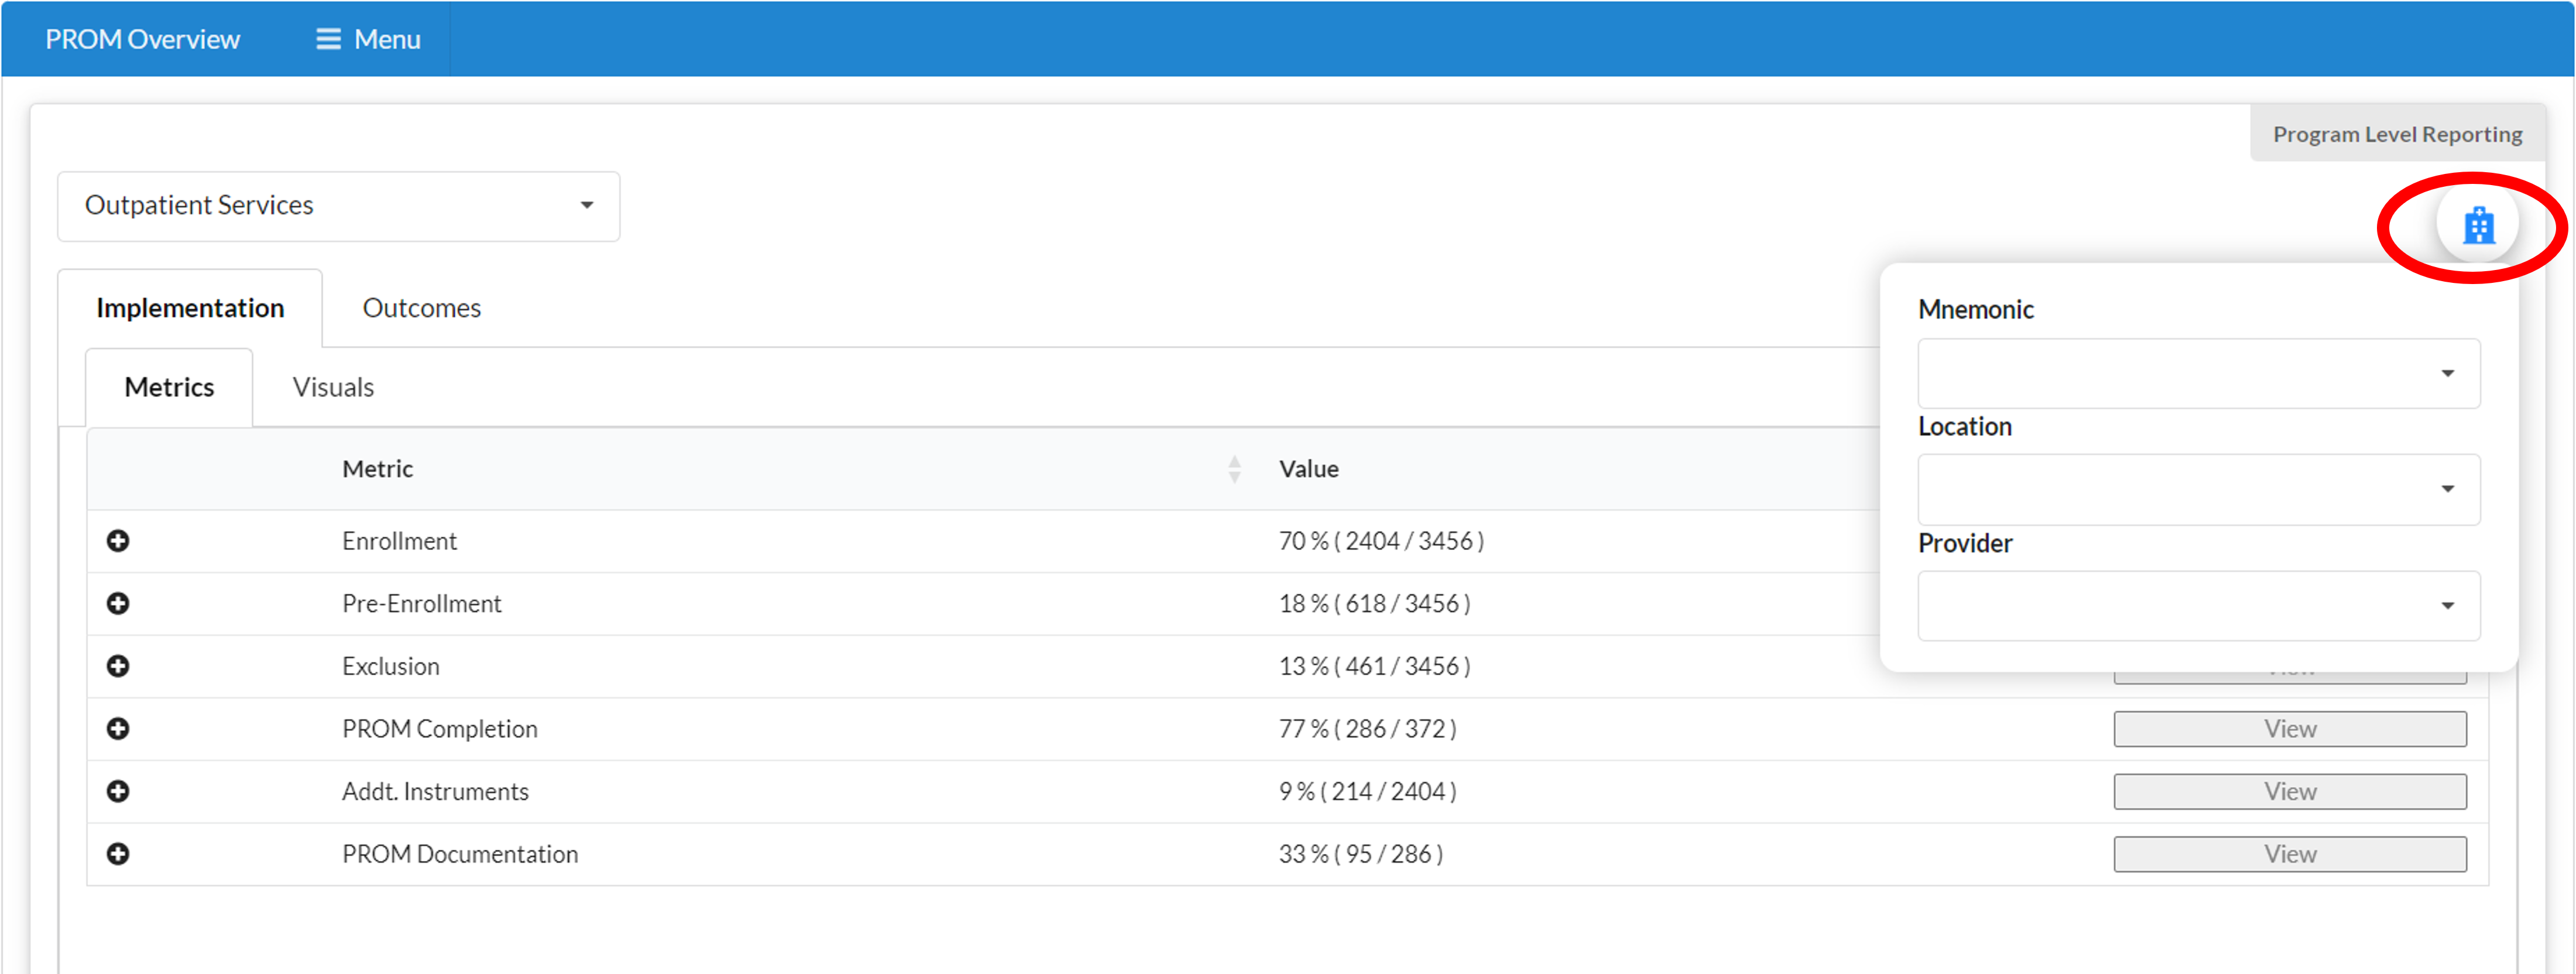
Task: Click the Metric column header
Action: click(x=377, y=469)
